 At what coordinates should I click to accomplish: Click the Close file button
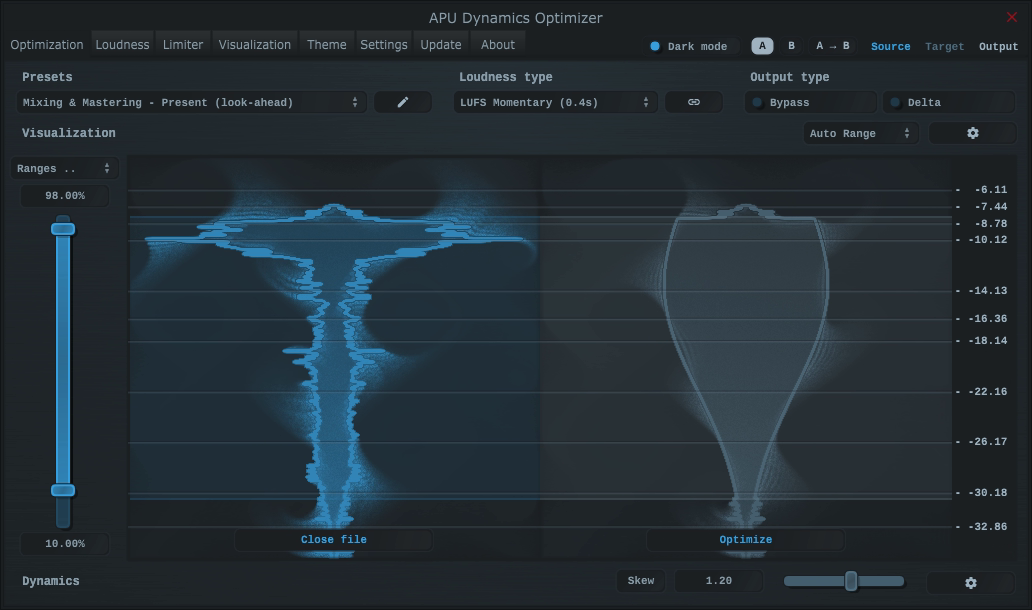(x=333, y=540)
